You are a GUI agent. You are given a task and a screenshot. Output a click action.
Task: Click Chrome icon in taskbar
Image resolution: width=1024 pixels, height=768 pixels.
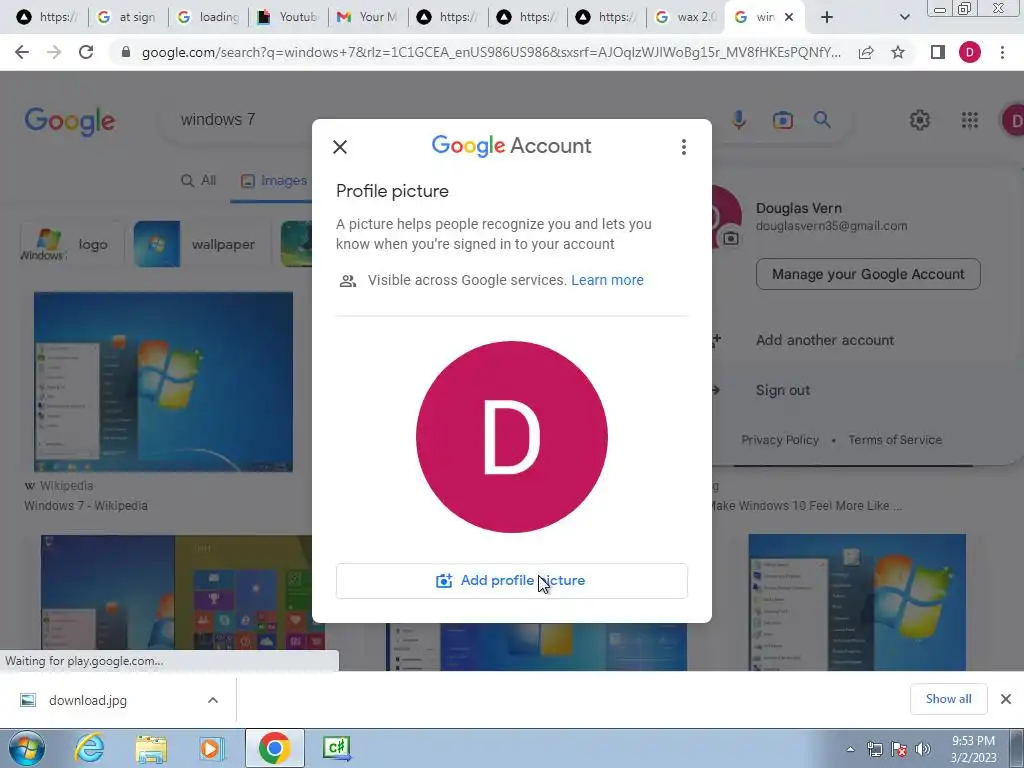tap(274, 748)
